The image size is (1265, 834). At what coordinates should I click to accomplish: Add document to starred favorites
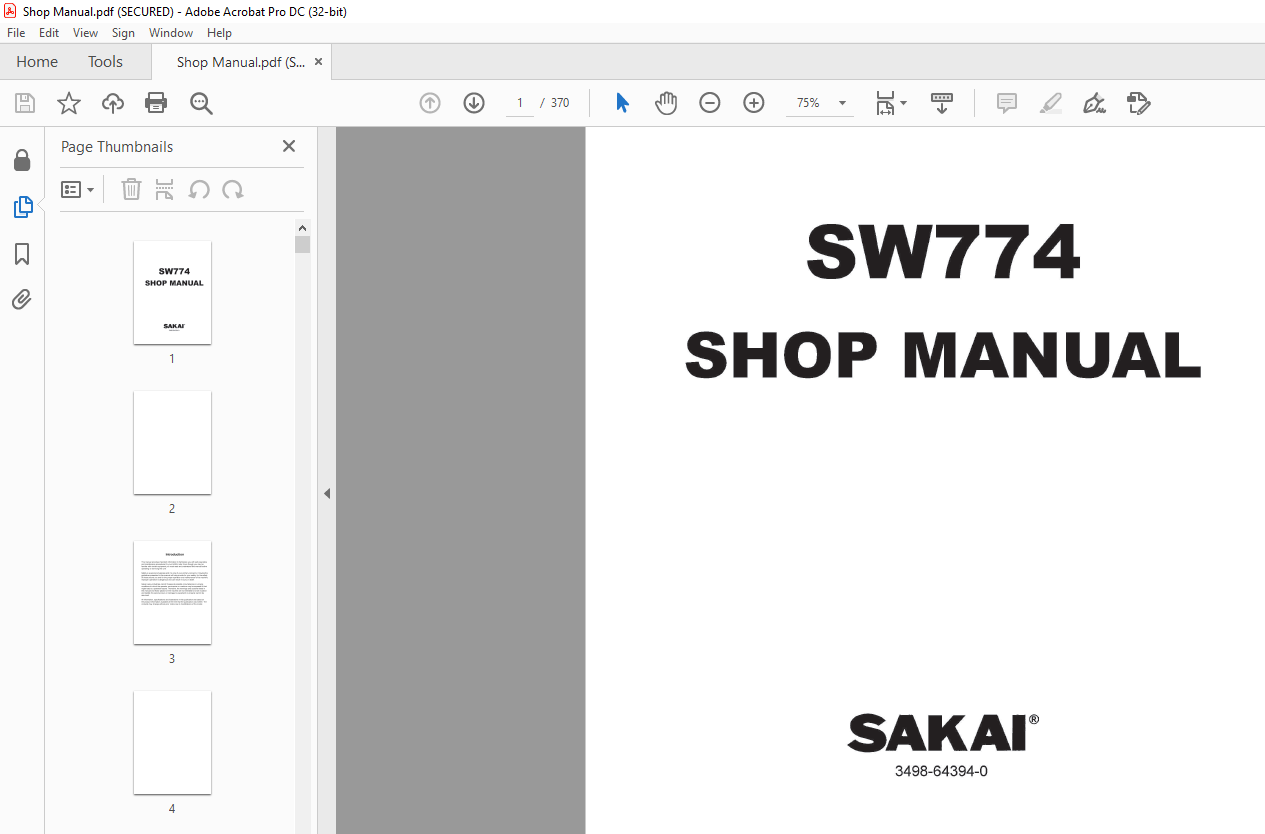[68, 103]
